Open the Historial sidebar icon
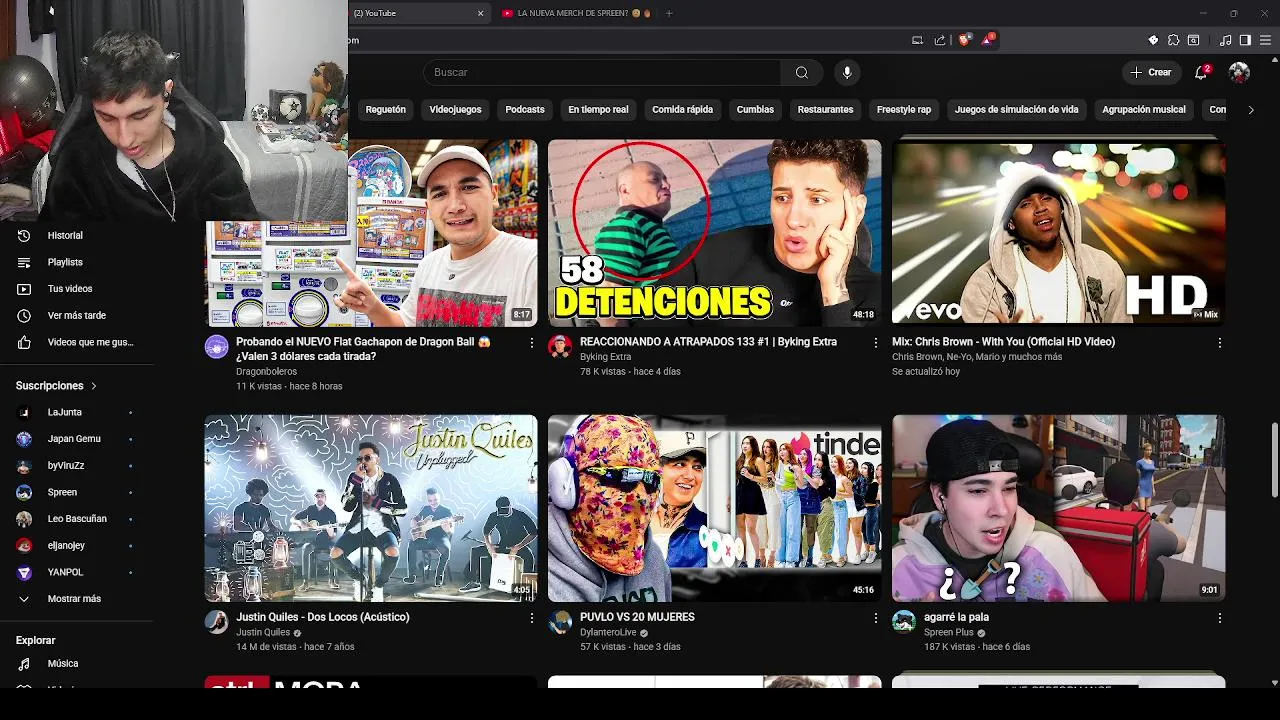This screenshot has height=720, width=1280. (24, 235)
